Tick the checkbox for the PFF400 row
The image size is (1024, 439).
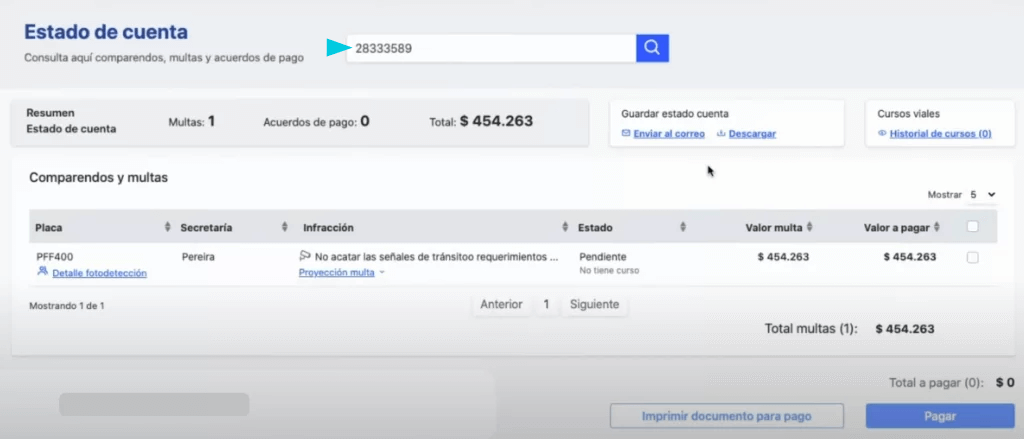[972, 257]
